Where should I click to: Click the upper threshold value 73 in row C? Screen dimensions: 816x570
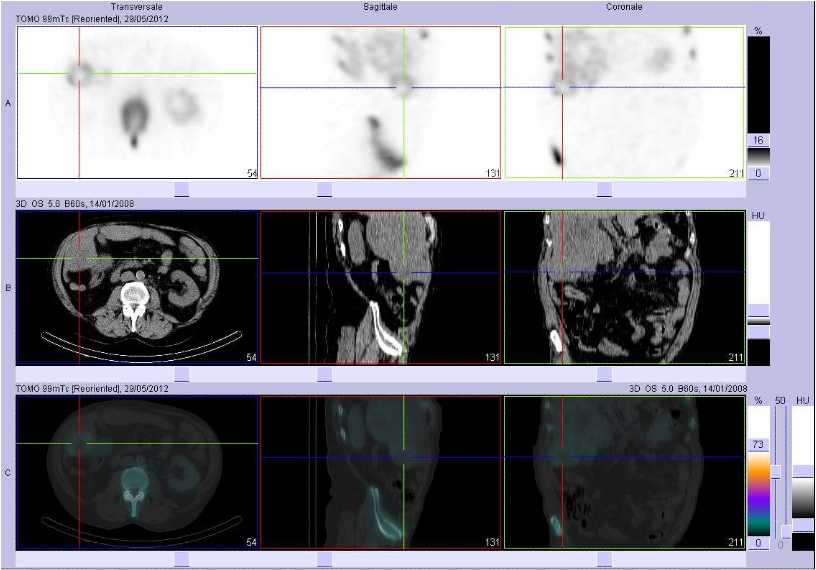(x=758, y=444)
